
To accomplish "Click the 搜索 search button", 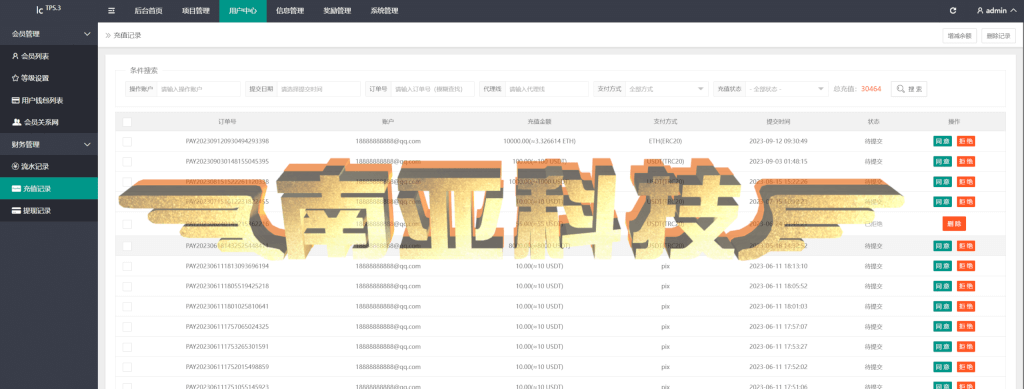I will click(909, 89).
